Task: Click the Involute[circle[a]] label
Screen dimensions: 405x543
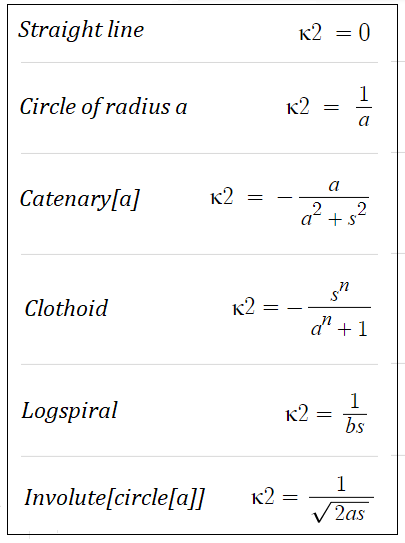Action: pyautogui.click(x=114, y=498)
